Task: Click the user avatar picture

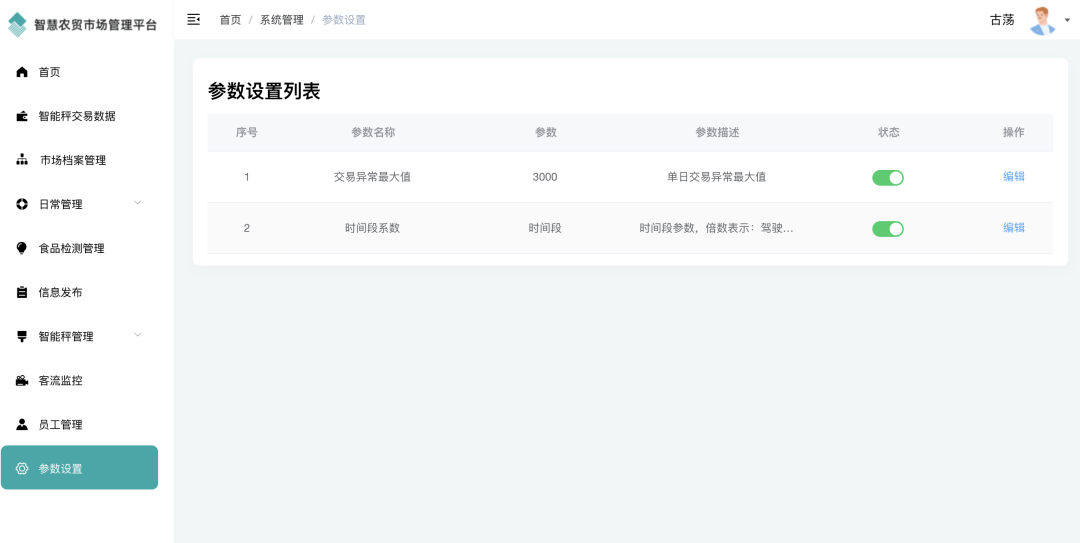Action: (x=1042, y=20)
